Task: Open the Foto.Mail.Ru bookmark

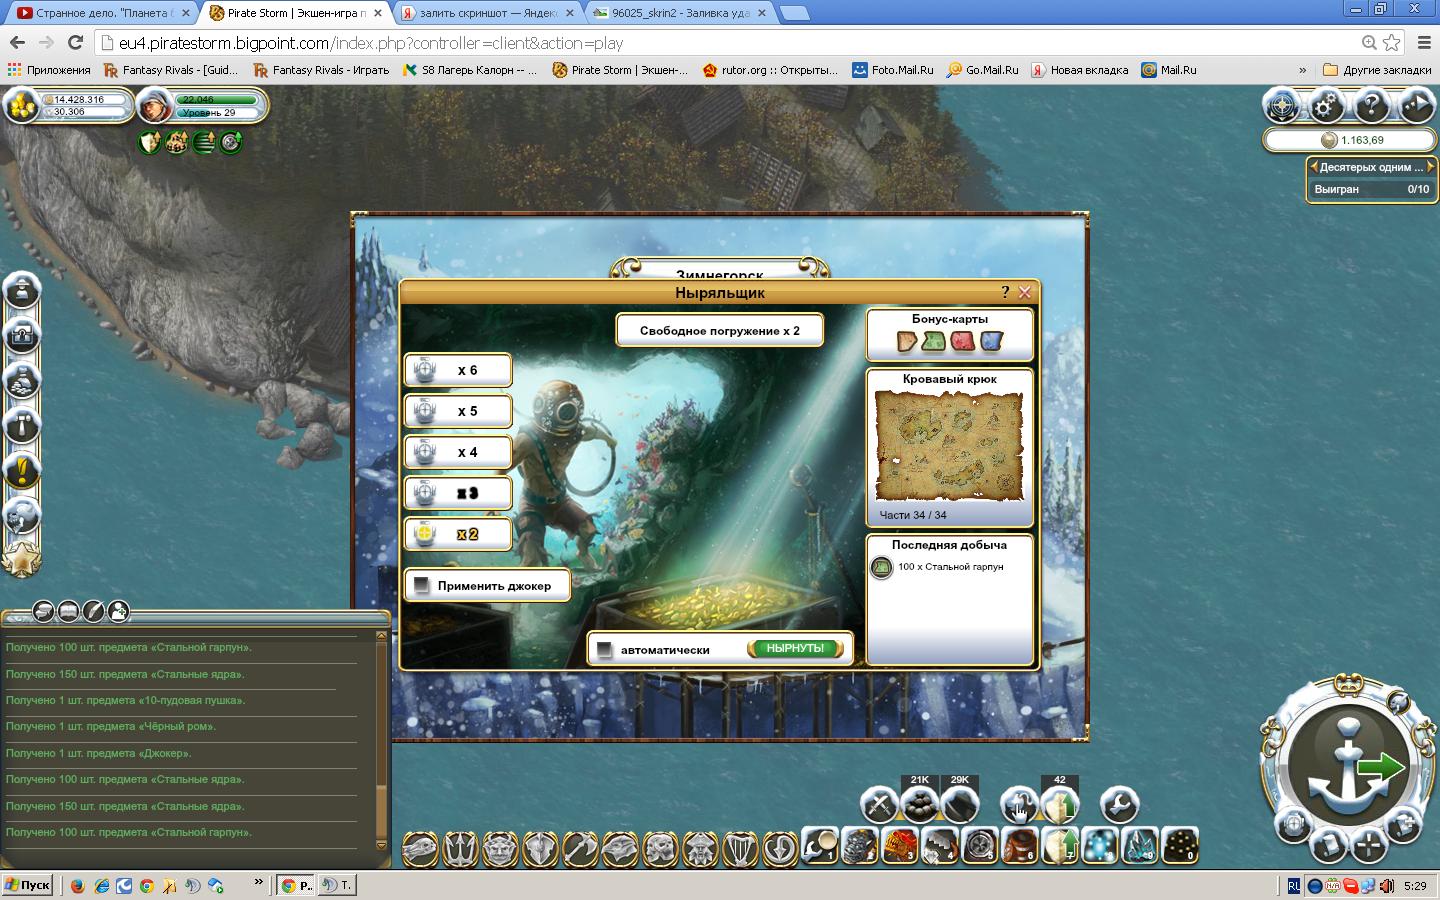Action: click(893, 70)
